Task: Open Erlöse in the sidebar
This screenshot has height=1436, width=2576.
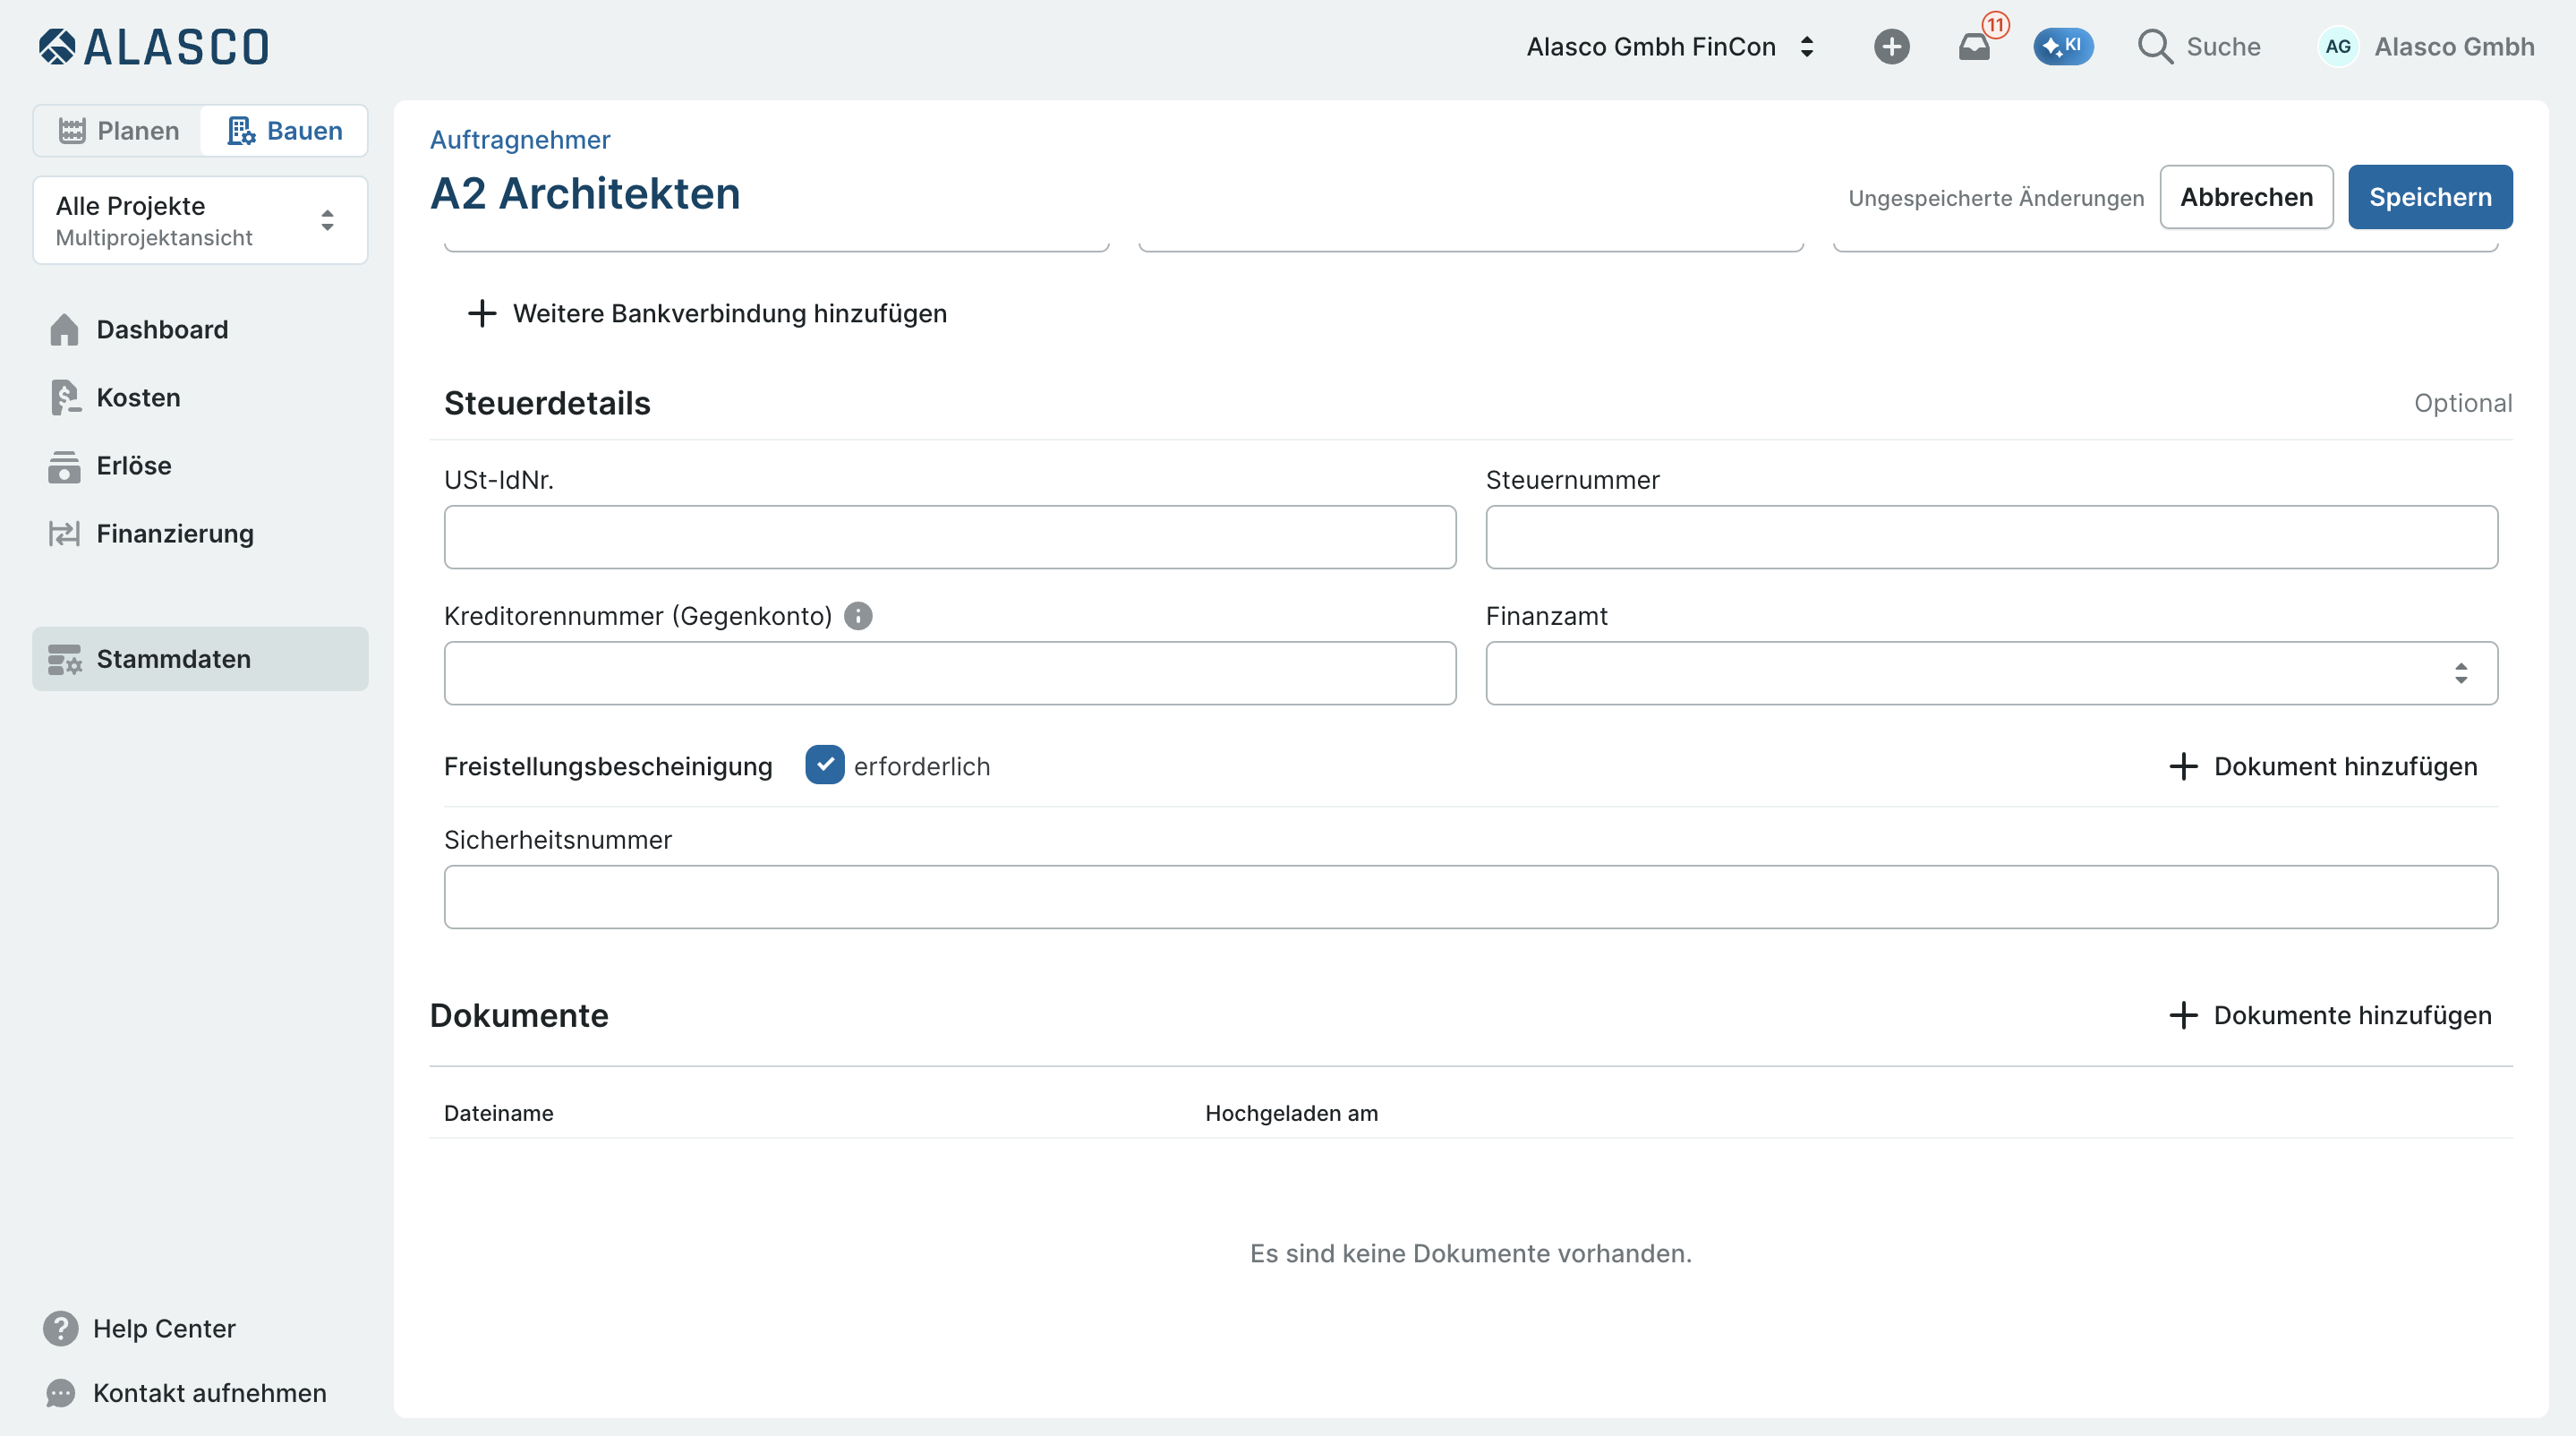Action: coord(200,466)
